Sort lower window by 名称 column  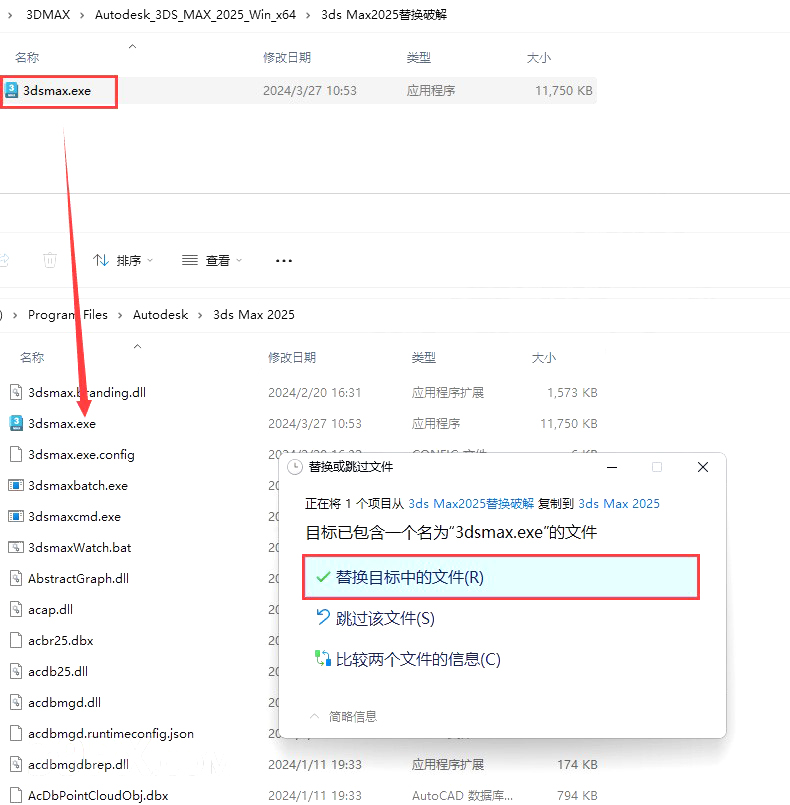click(x=32, y=357)
